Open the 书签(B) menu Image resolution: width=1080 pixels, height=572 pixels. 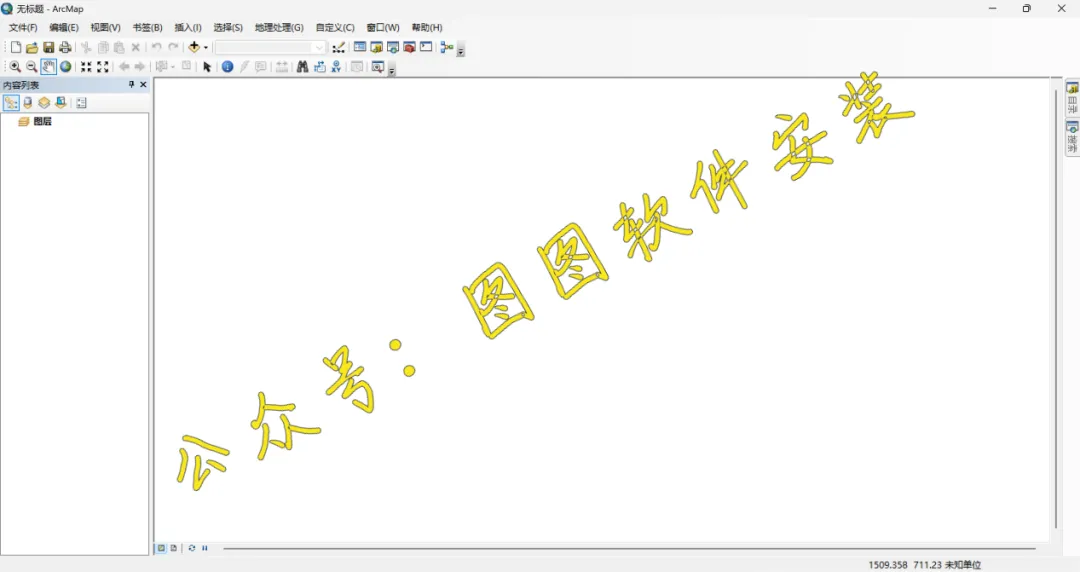pyautogui.click(x=147, y=28)
